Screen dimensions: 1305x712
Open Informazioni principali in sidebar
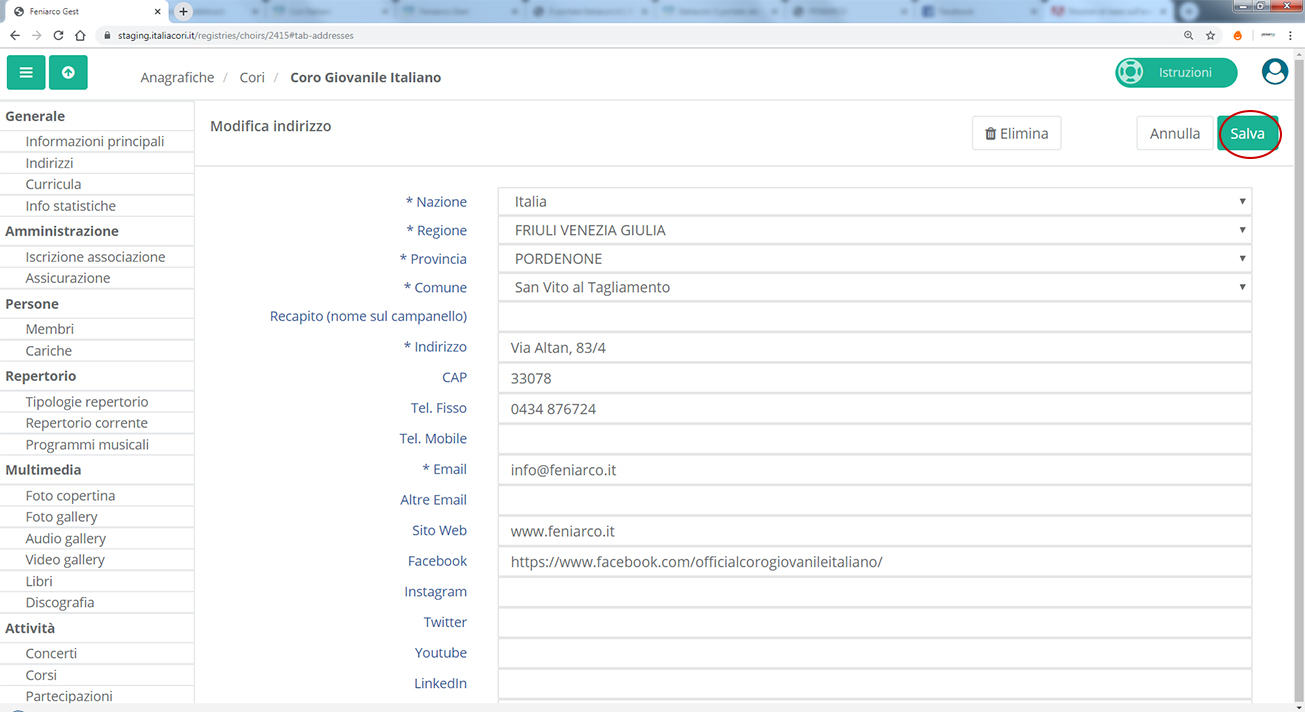click(x=95, y=141)
